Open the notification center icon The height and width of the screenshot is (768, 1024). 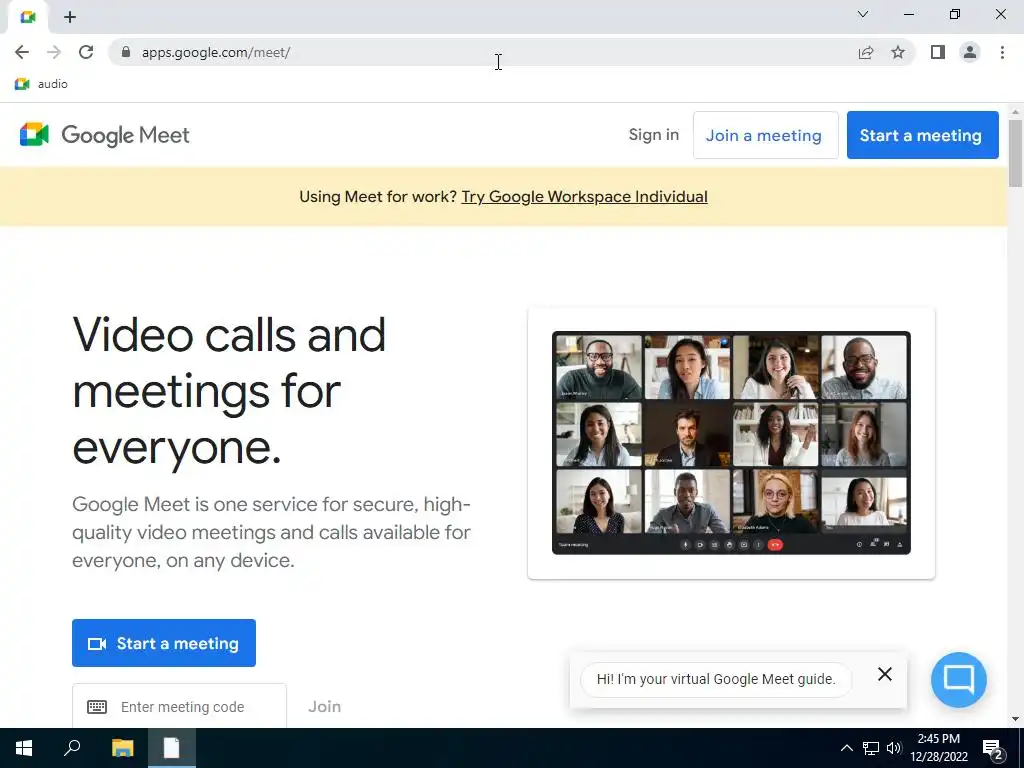(993, 748)
